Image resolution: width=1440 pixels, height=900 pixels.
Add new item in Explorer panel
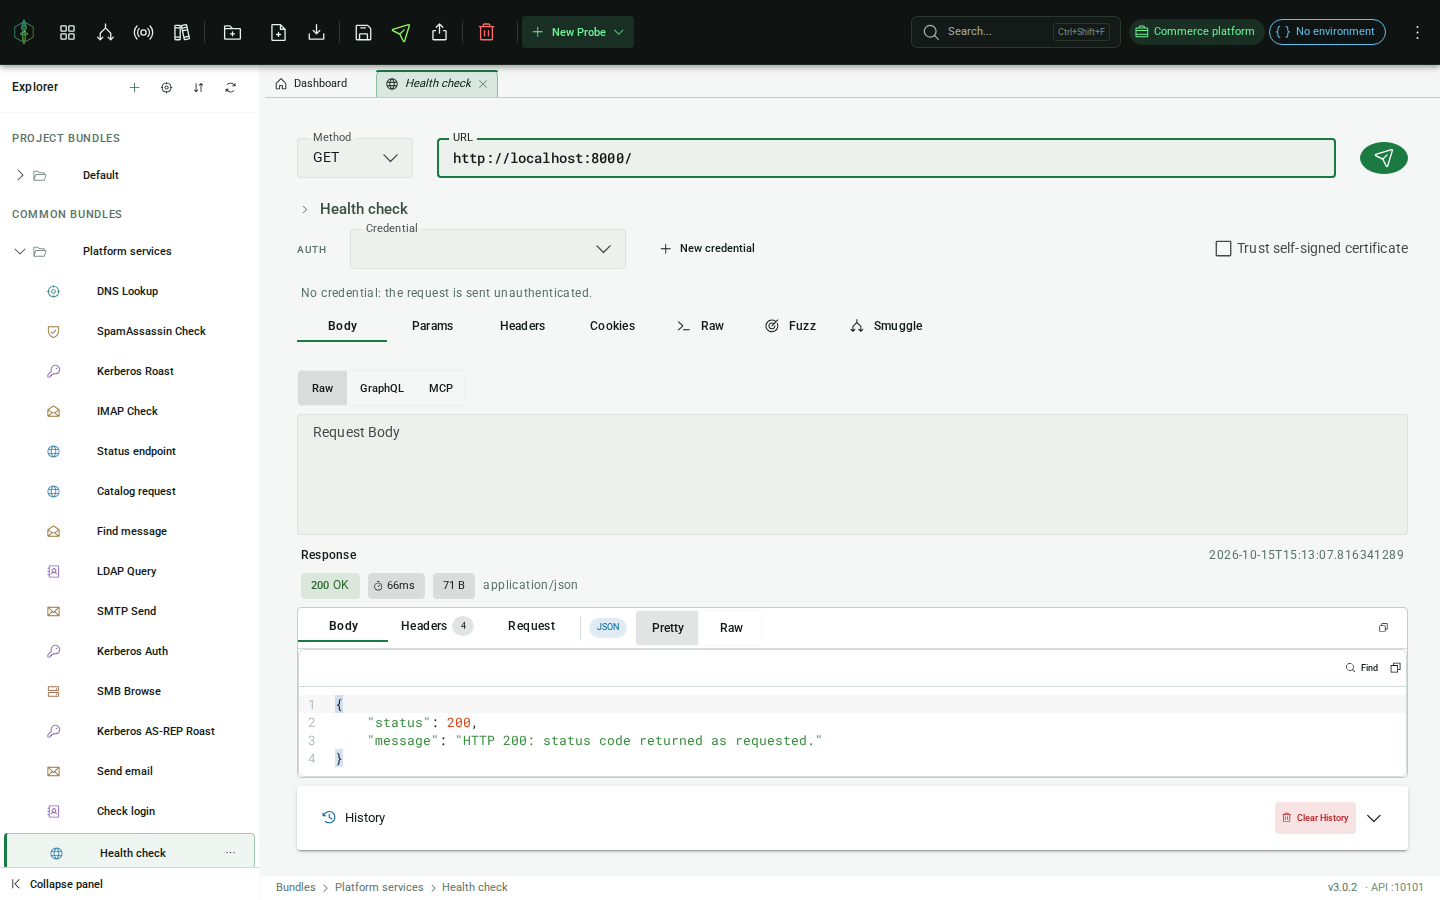134,88
